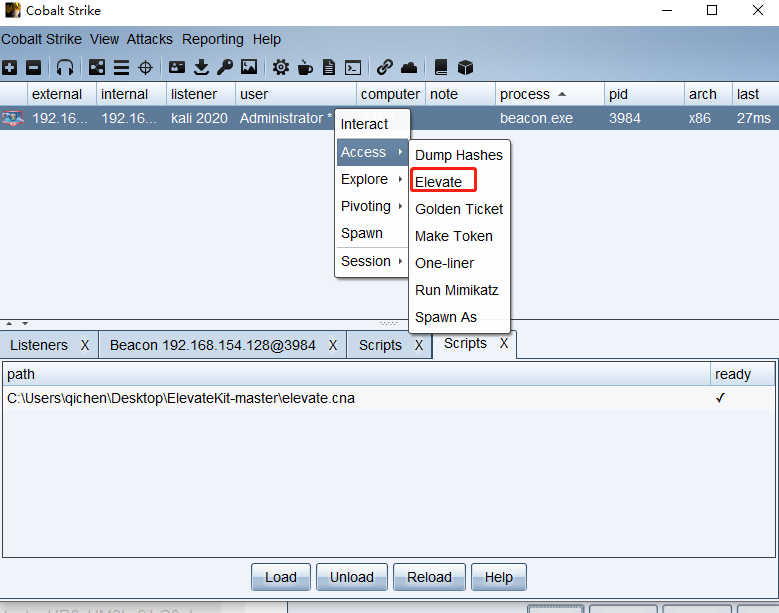
Task: Click the terminal scripted web delivery icon
Action: click(x=353, y=67)
